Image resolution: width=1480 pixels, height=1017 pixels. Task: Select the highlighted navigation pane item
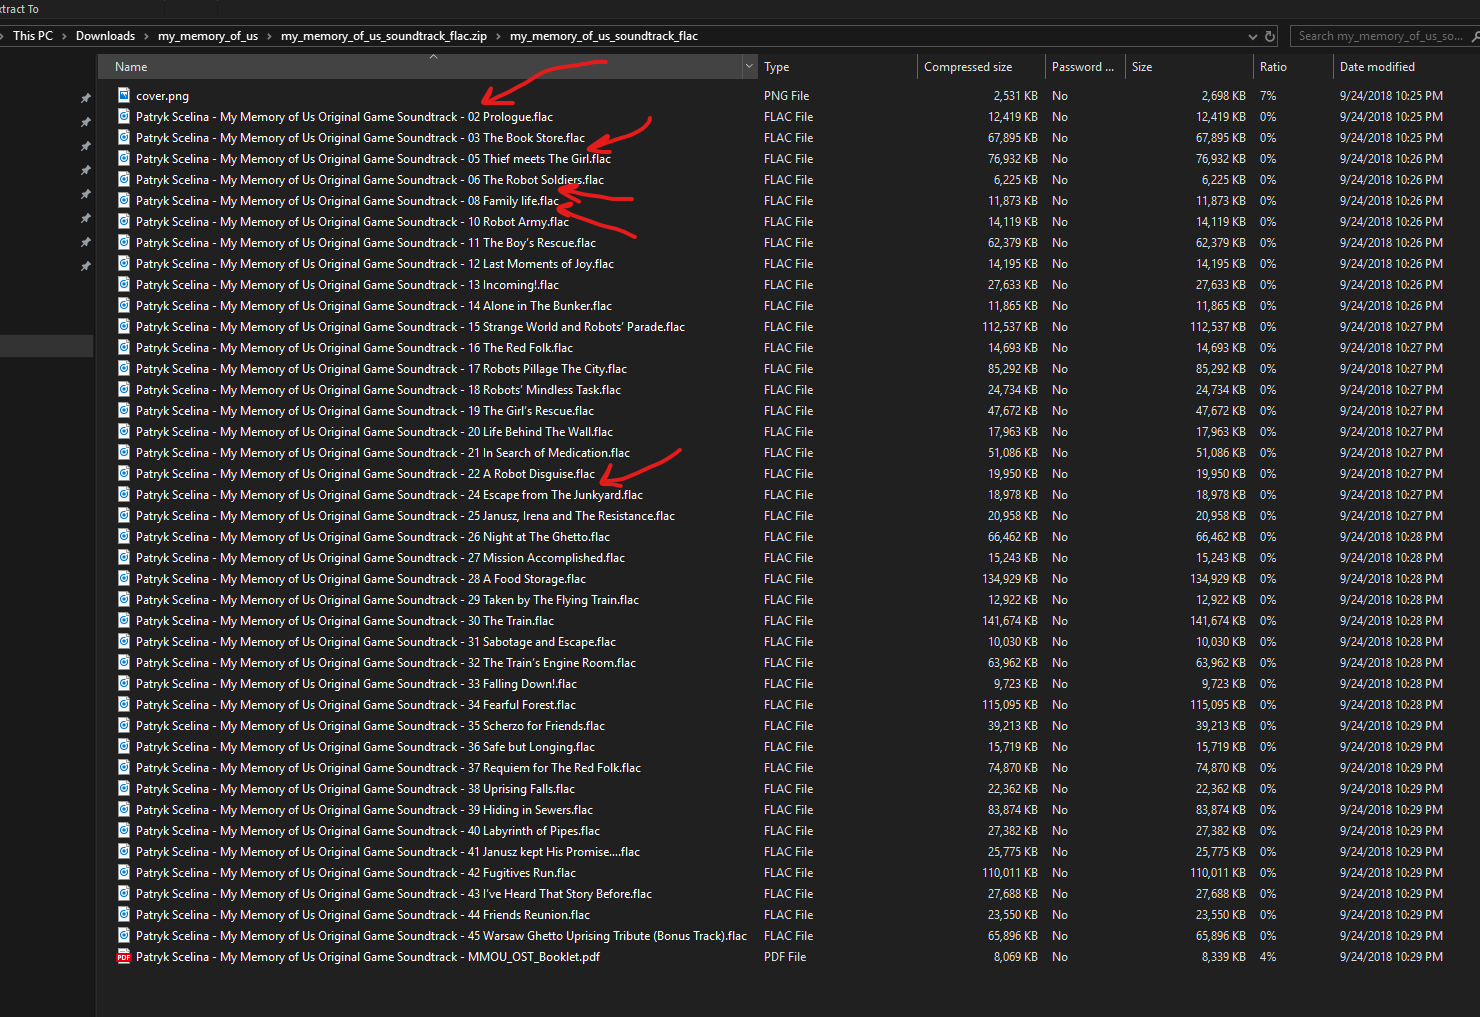46,346
